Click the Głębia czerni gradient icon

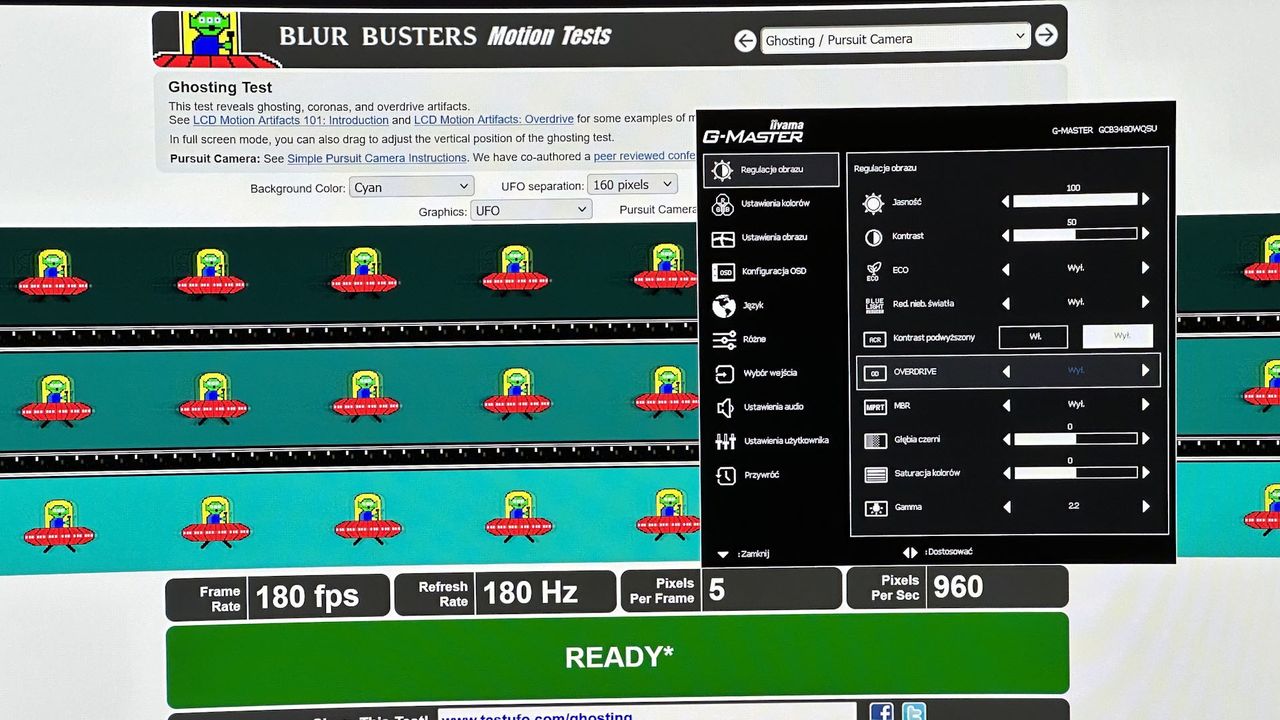point(876,440)
